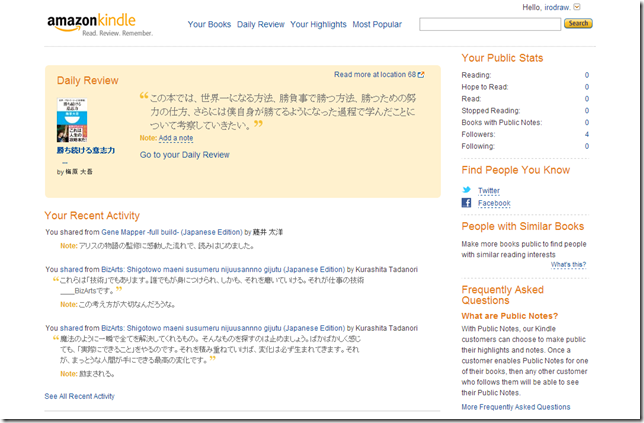
Task: Click the Your Public Stats heading
Action: 502,58
